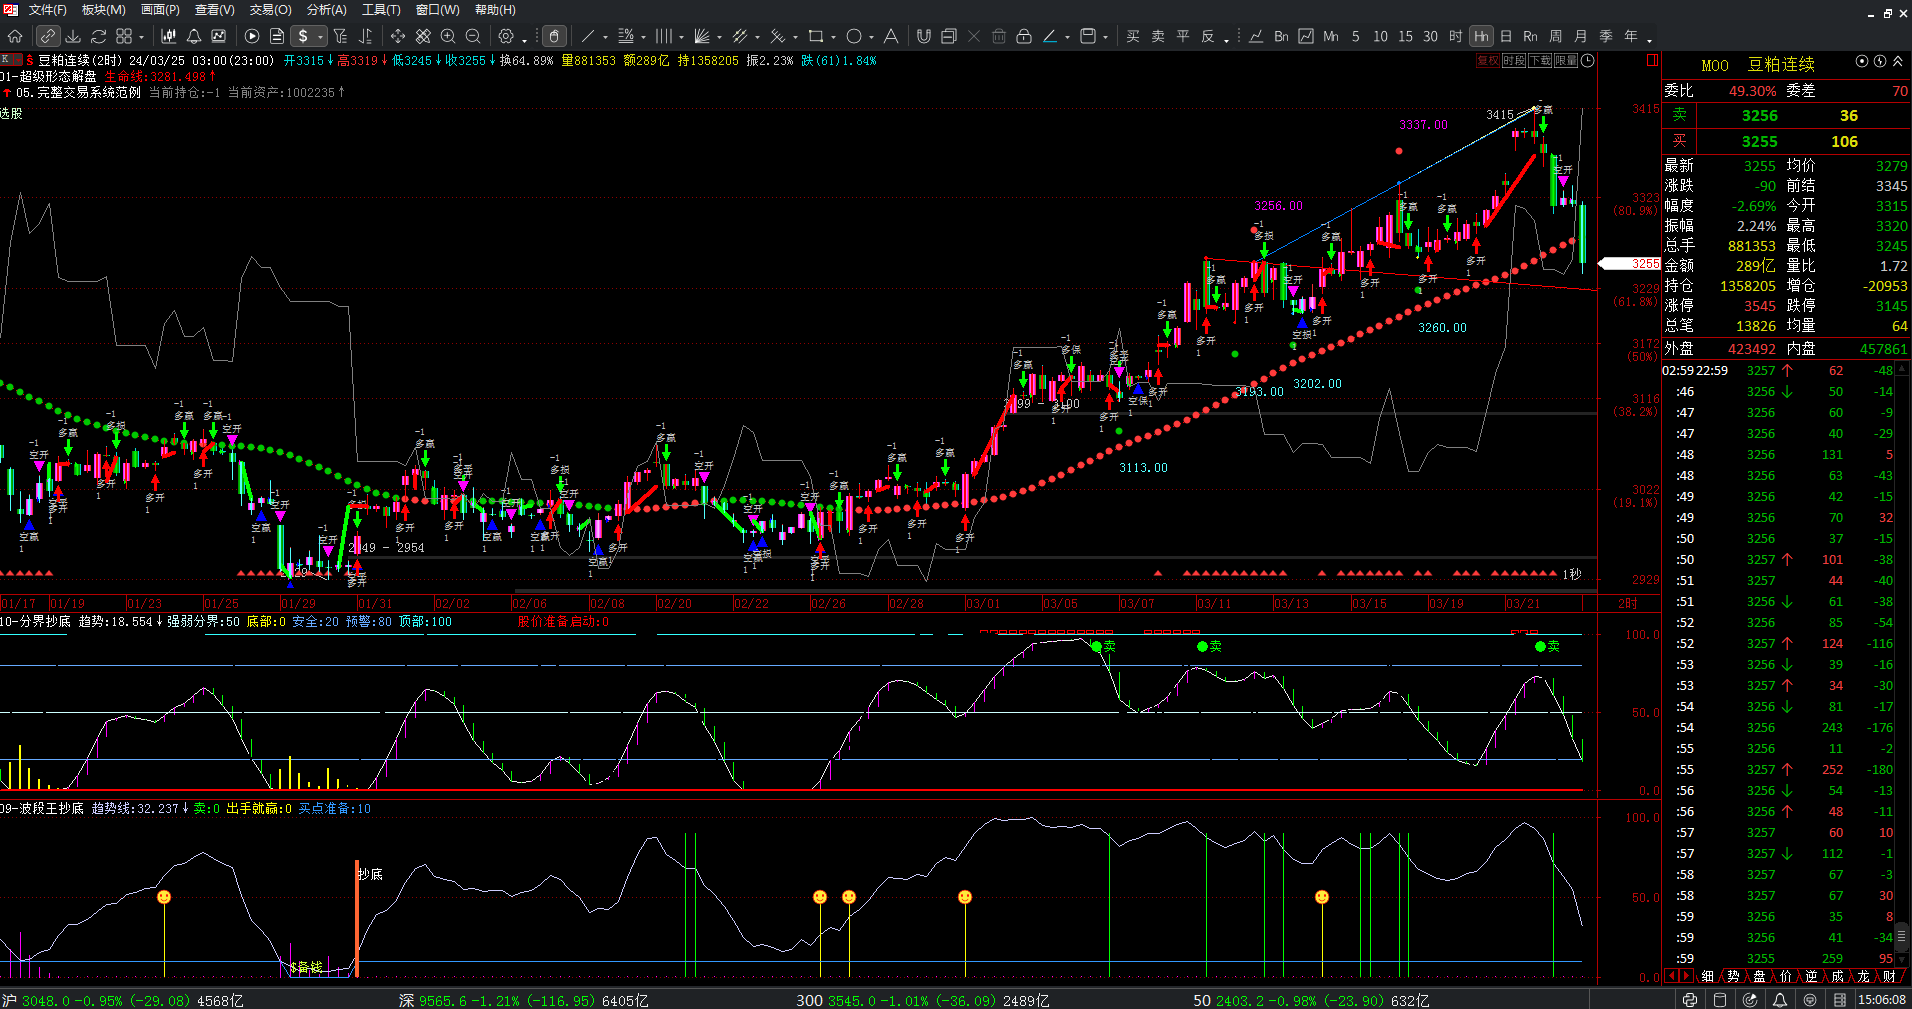Screen dimensions: 1912x1009
Task: Open the 分析(A) menu
Action: click(x=326, y=10)
